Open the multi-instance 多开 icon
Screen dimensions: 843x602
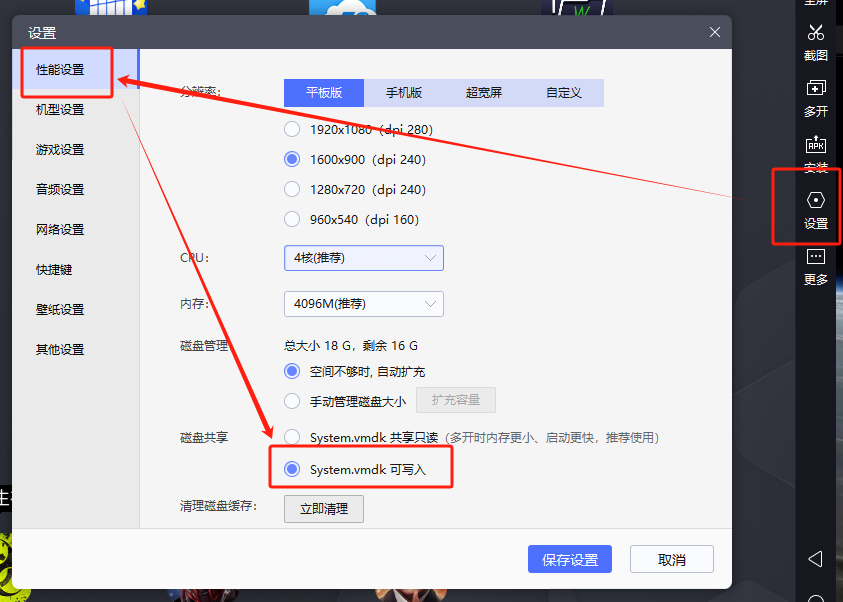816,88
